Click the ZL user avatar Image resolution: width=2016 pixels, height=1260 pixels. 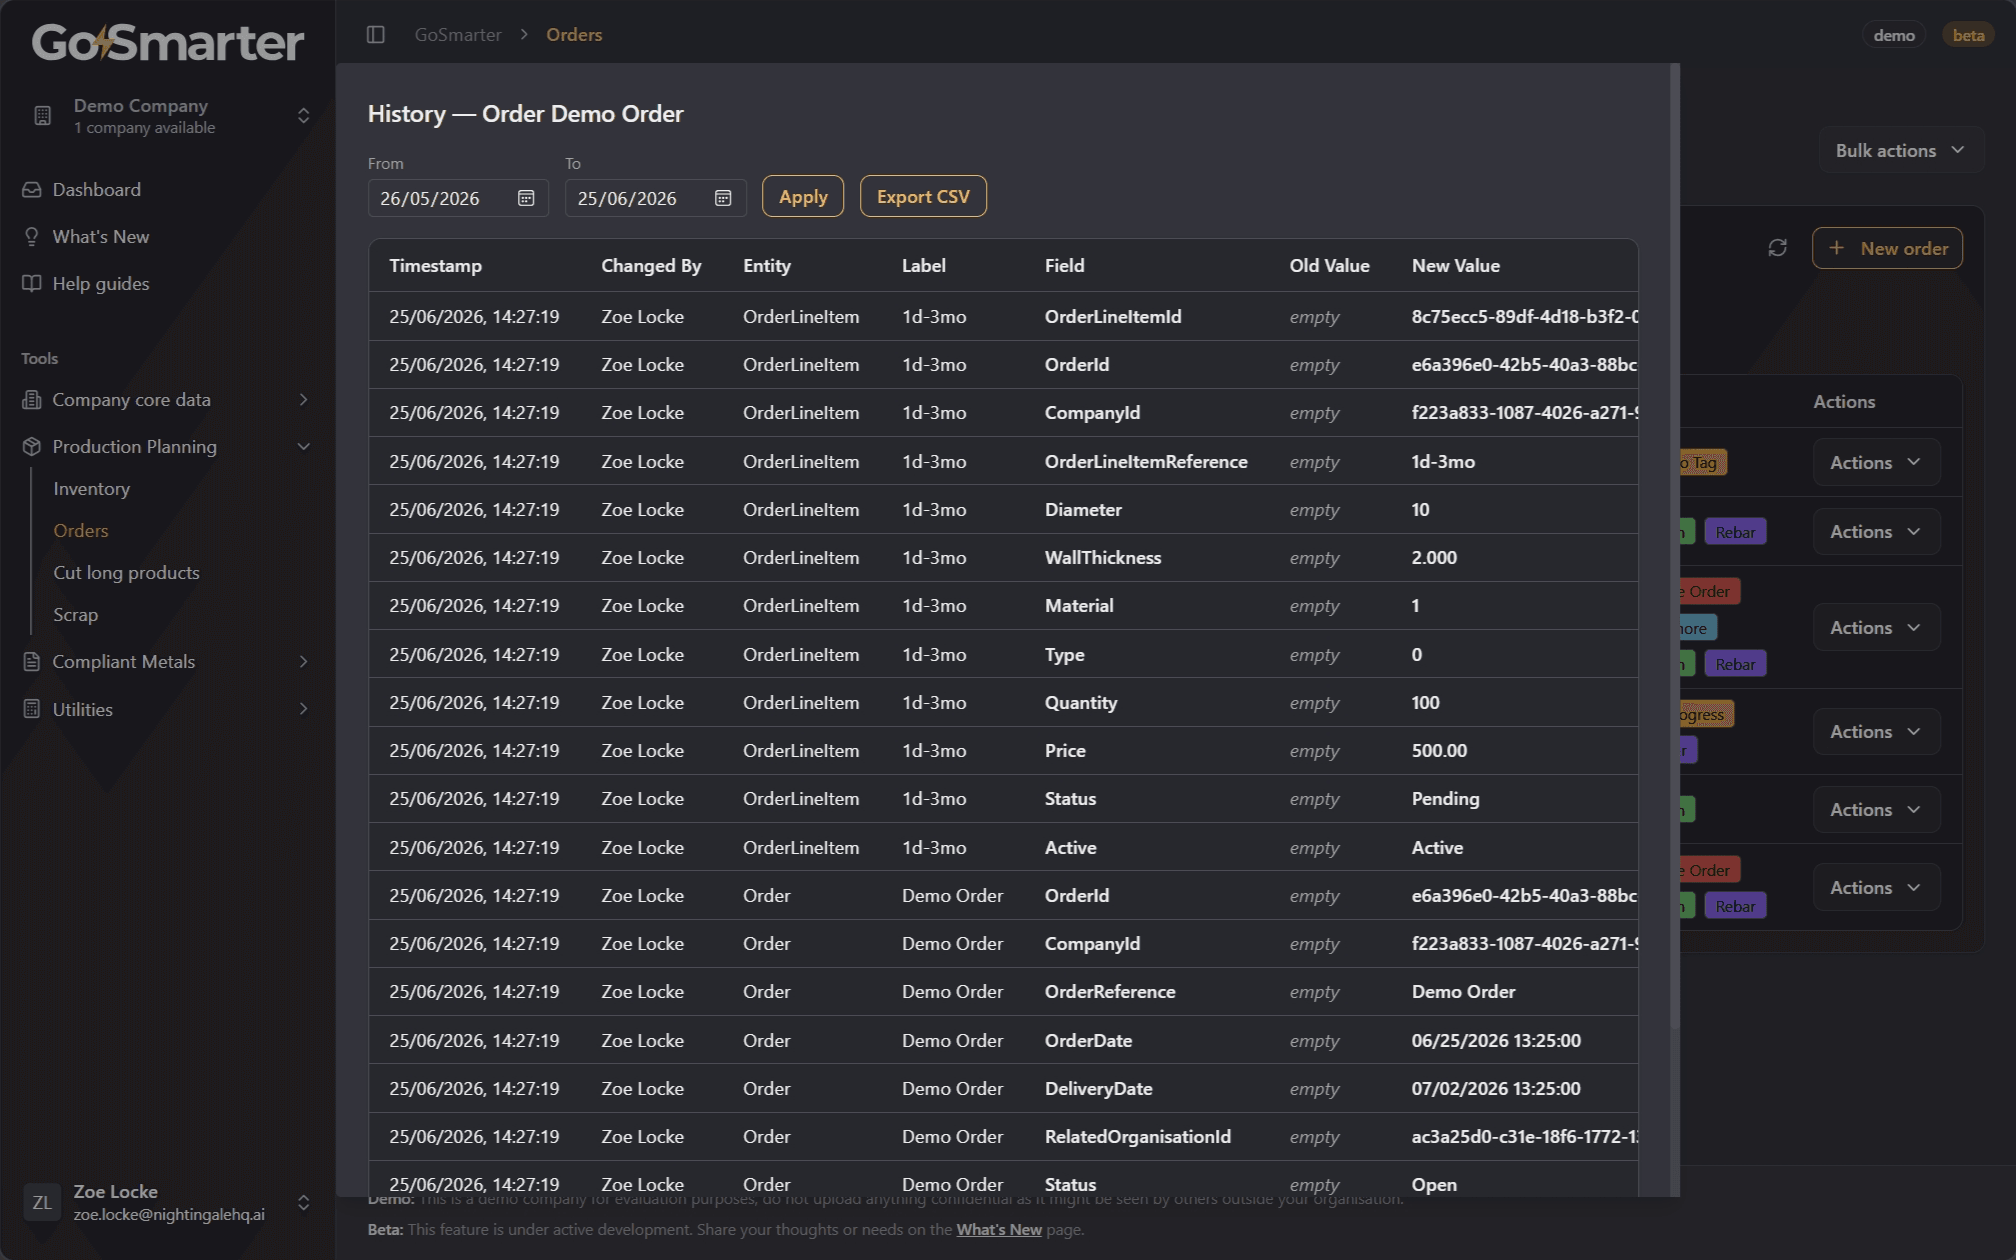click(x=42, y=1202)
